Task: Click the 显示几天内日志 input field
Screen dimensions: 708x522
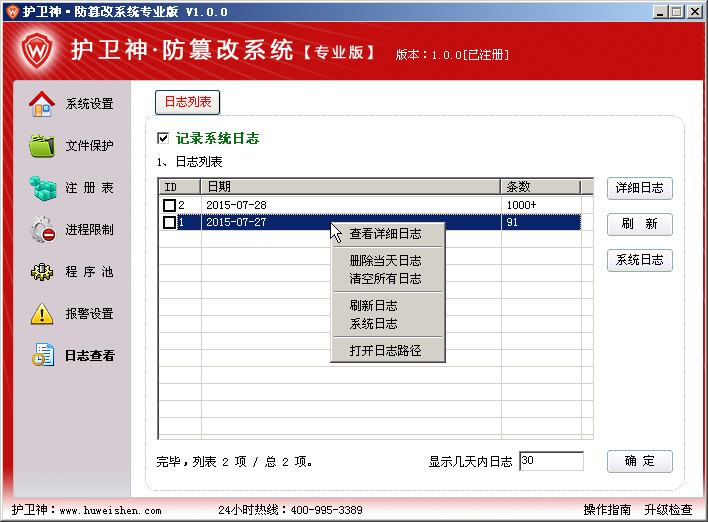Action: point(551,461)
